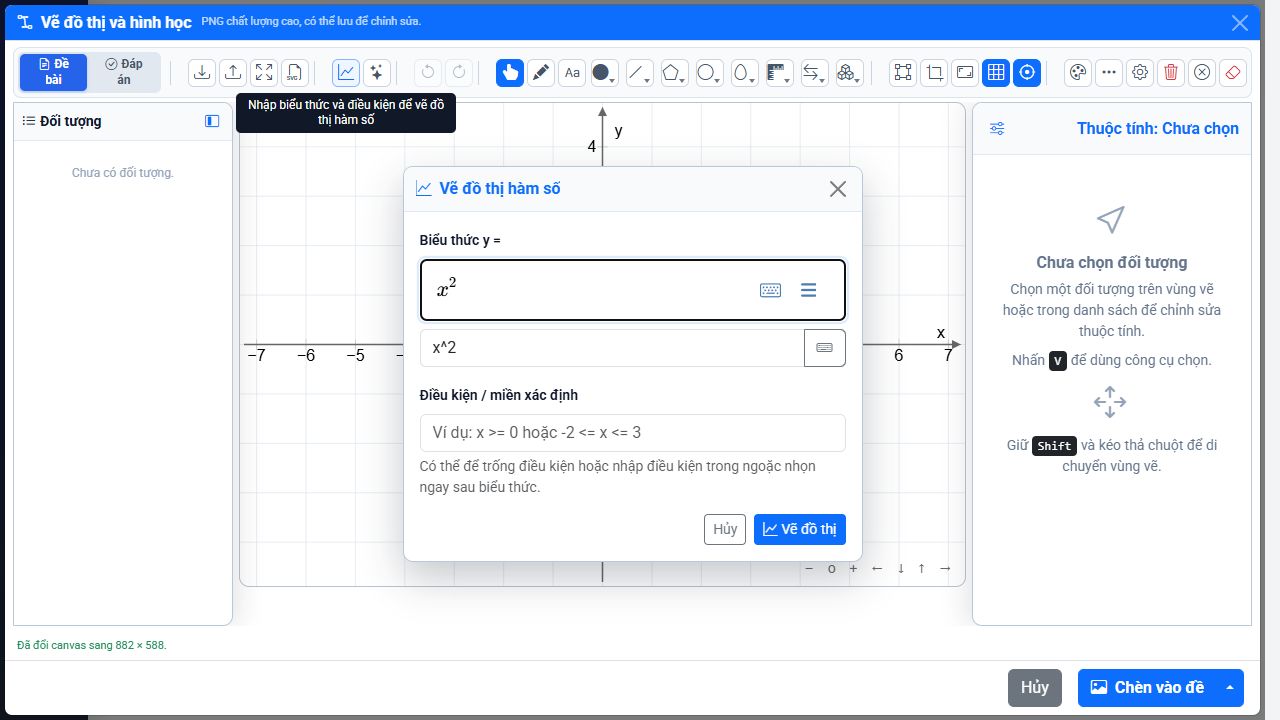Expand the polygon tool dropdown
The height and width of the screenshot is (720, 1280).
675,72
